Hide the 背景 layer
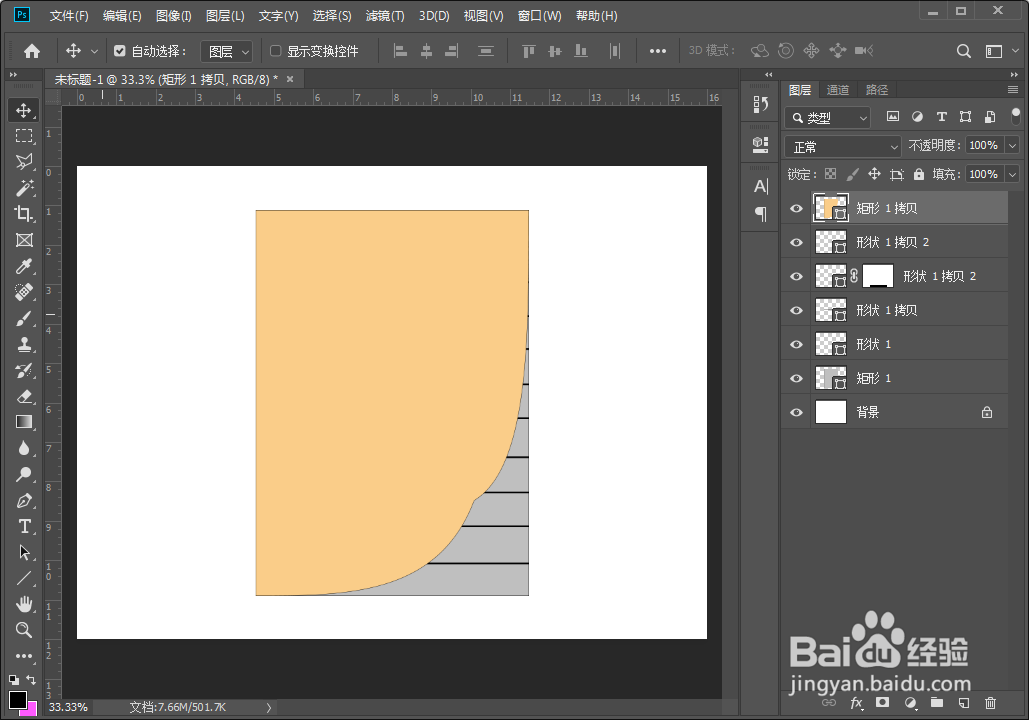 click(x=796, y=412)
